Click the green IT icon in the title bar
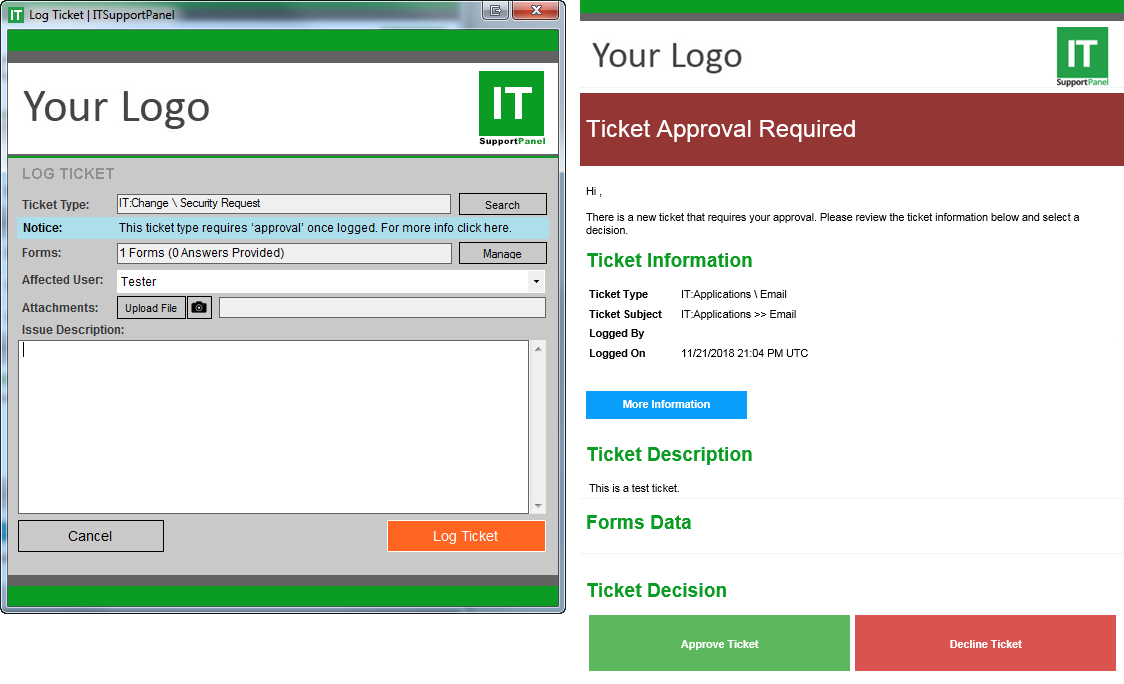Screen dimensions: 1124x684 pyautogui.click(x=15, y=14)
